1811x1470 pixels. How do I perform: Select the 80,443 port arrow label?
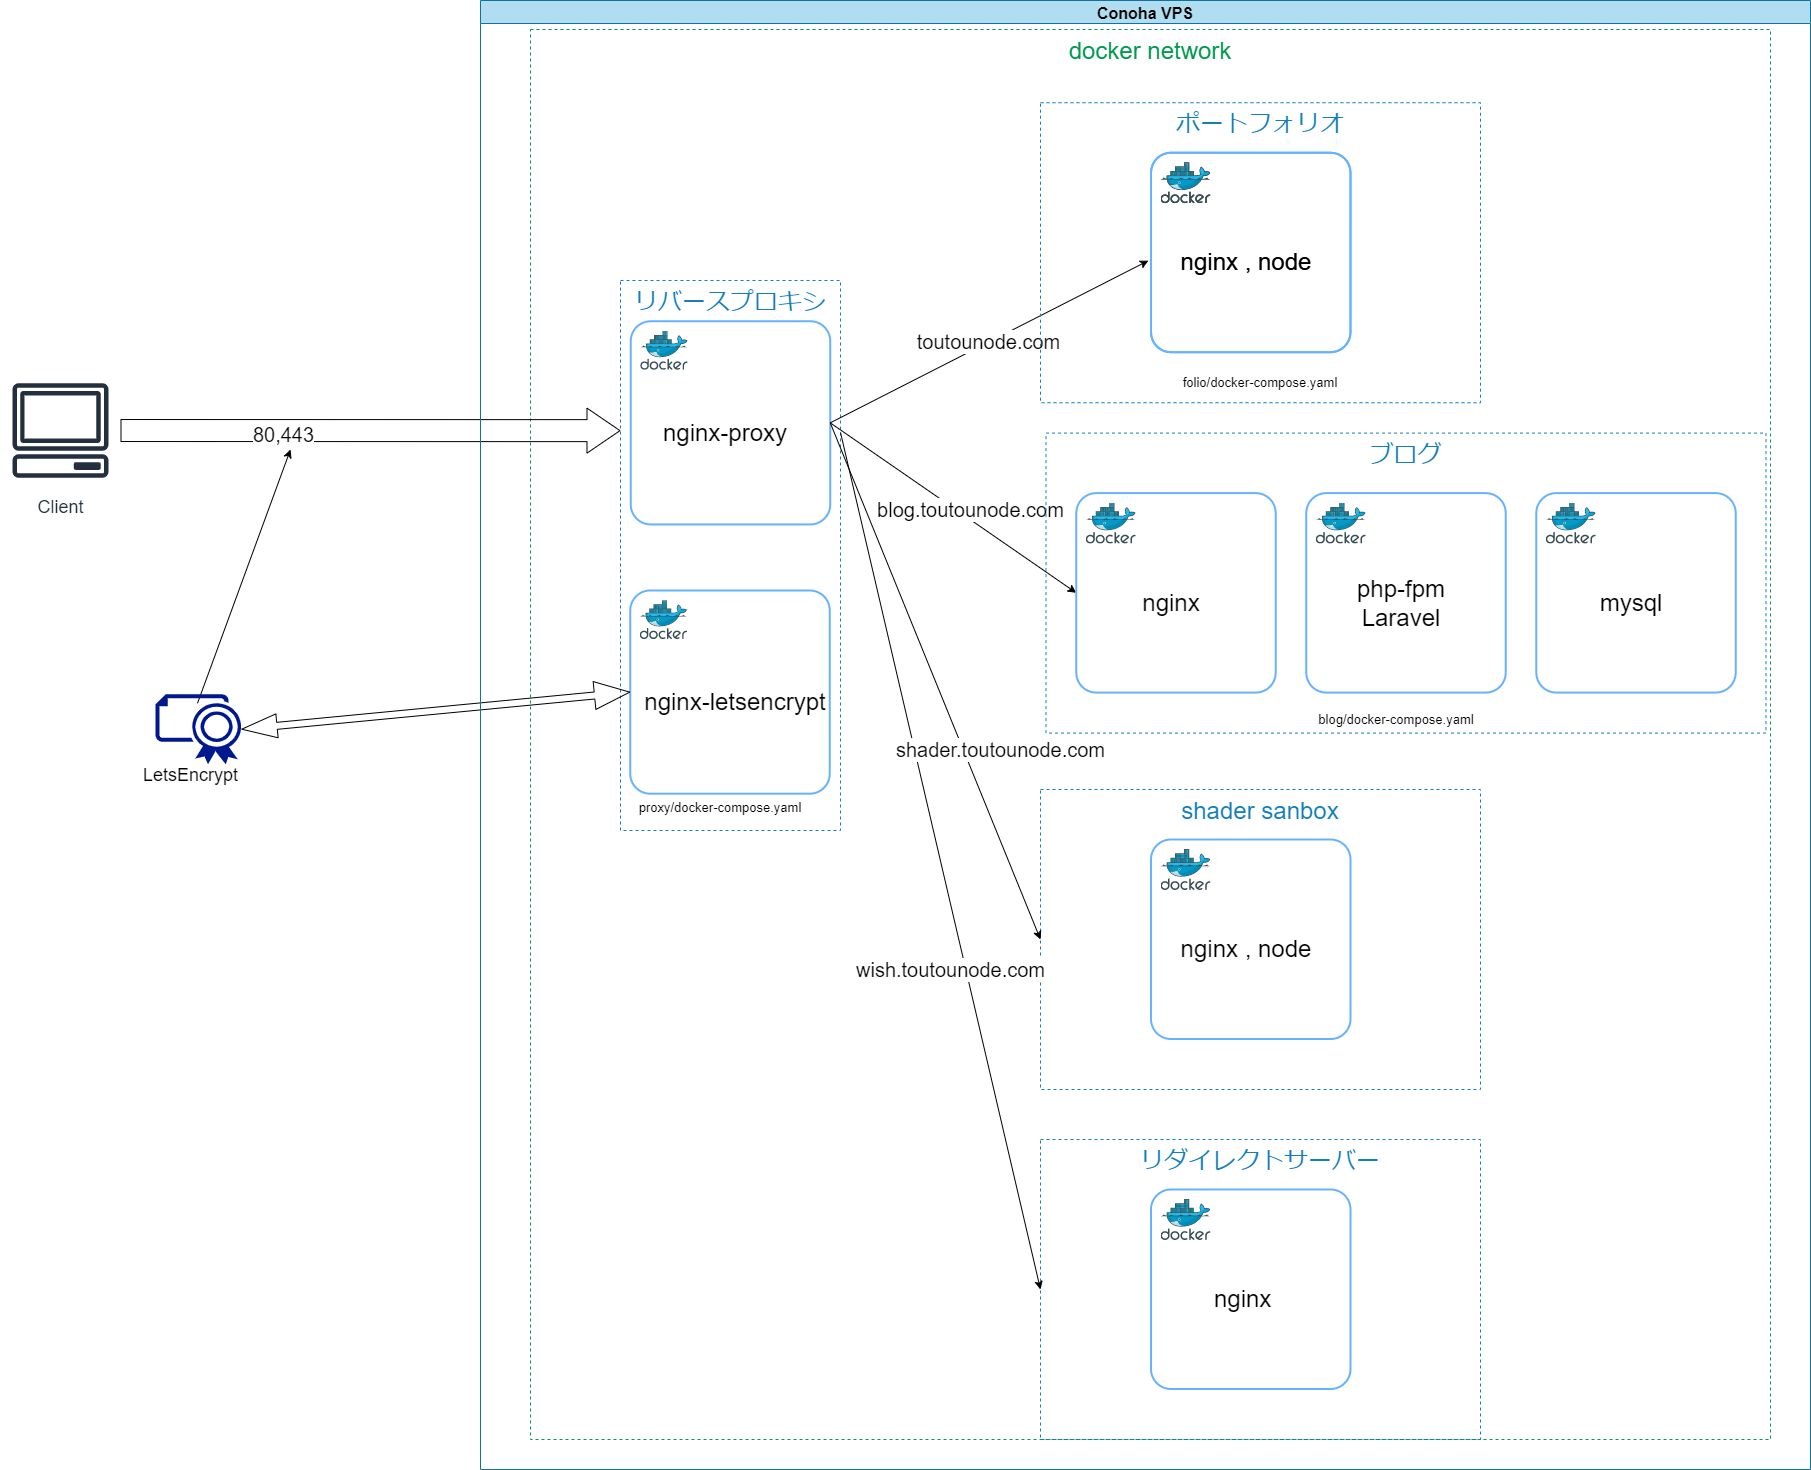[x=283, y=435]
